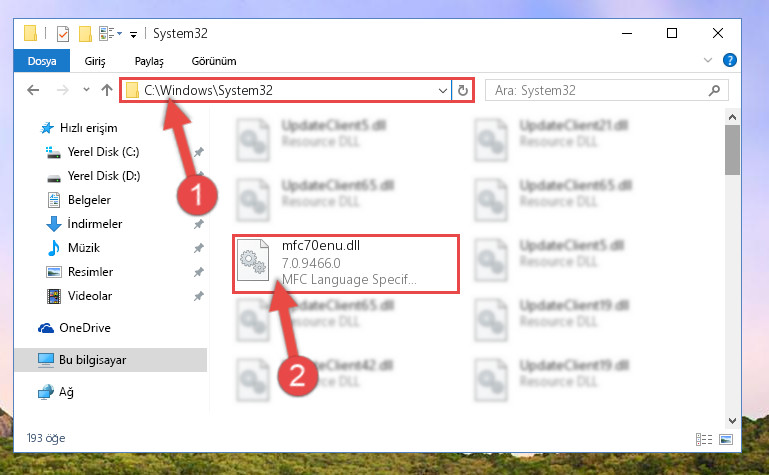769x475 pixels.
Task: Expand the ribbon with the chevron
Action: pyautogui.click(x=708, y=60)
